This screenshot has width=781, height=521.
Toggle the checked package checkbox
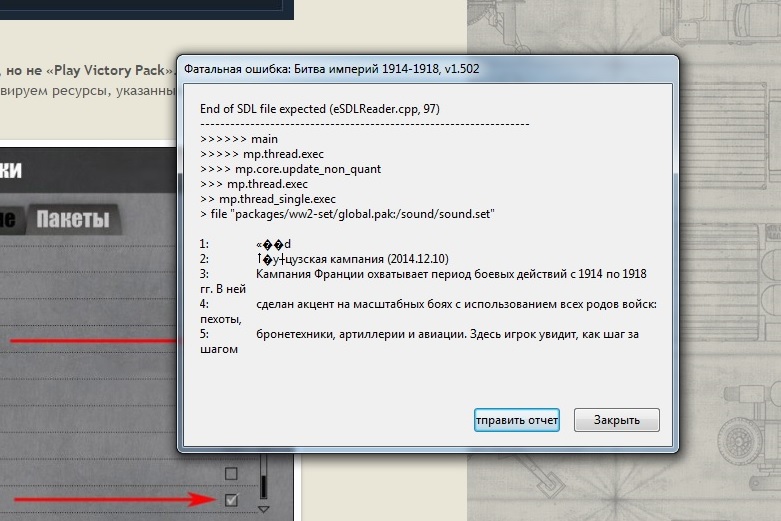[231, 499]
